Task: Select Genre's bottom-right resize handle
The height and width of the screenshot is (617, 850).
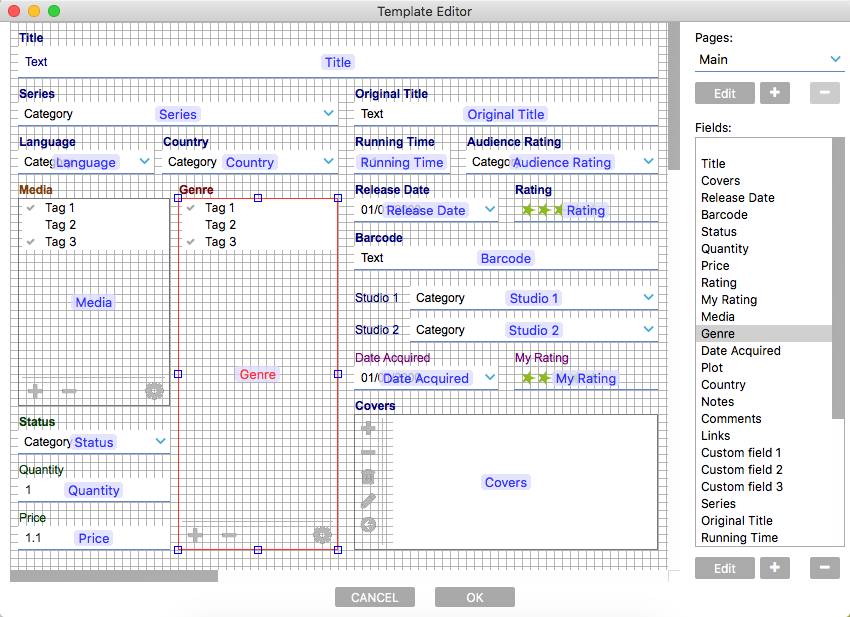Action: coord(338,550)
